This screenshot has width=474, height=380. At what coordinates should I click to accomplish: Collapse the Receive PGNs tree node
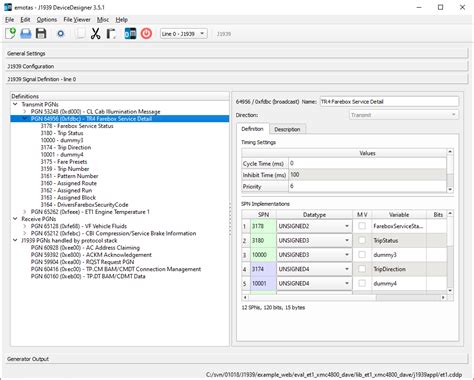point(15,219)
